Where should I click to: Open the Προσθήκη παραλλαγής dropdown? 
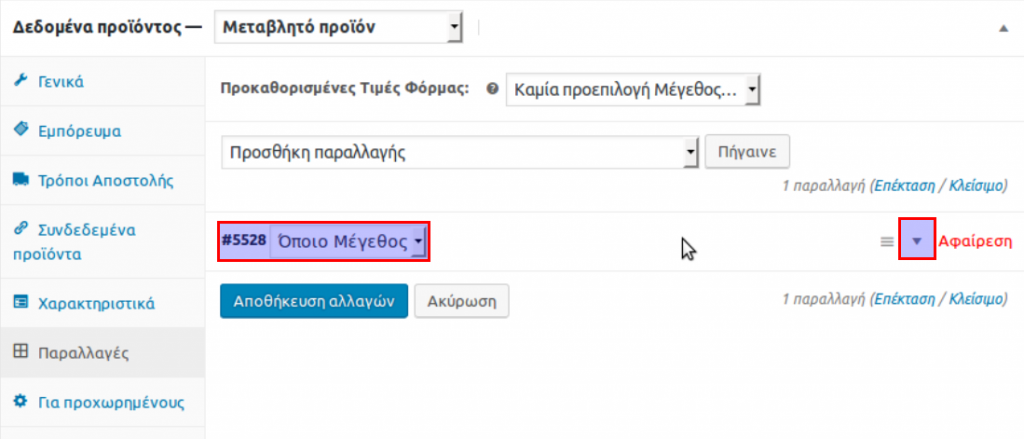459,153
